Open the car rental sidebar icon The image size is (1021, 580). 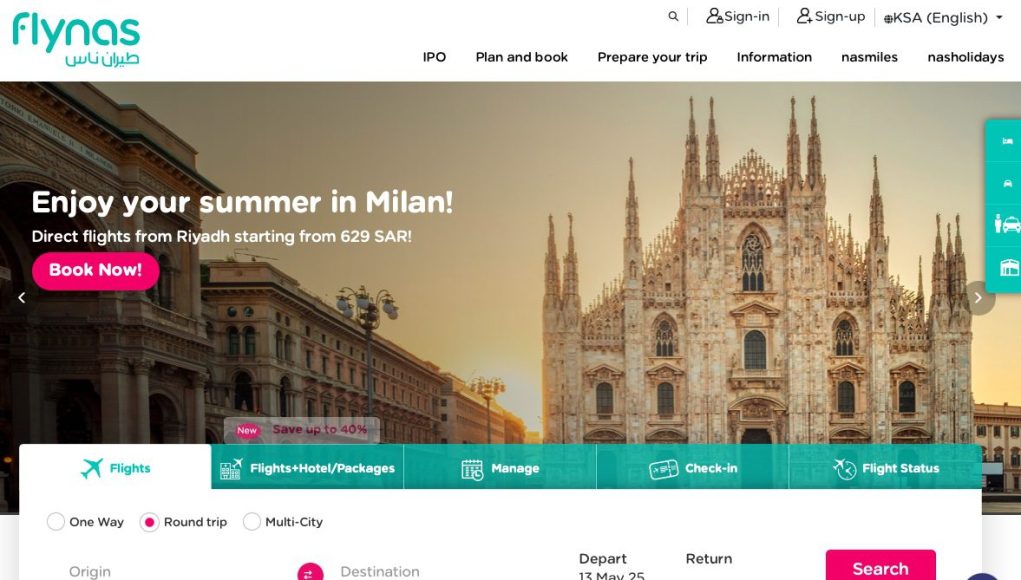(1007, 184)
